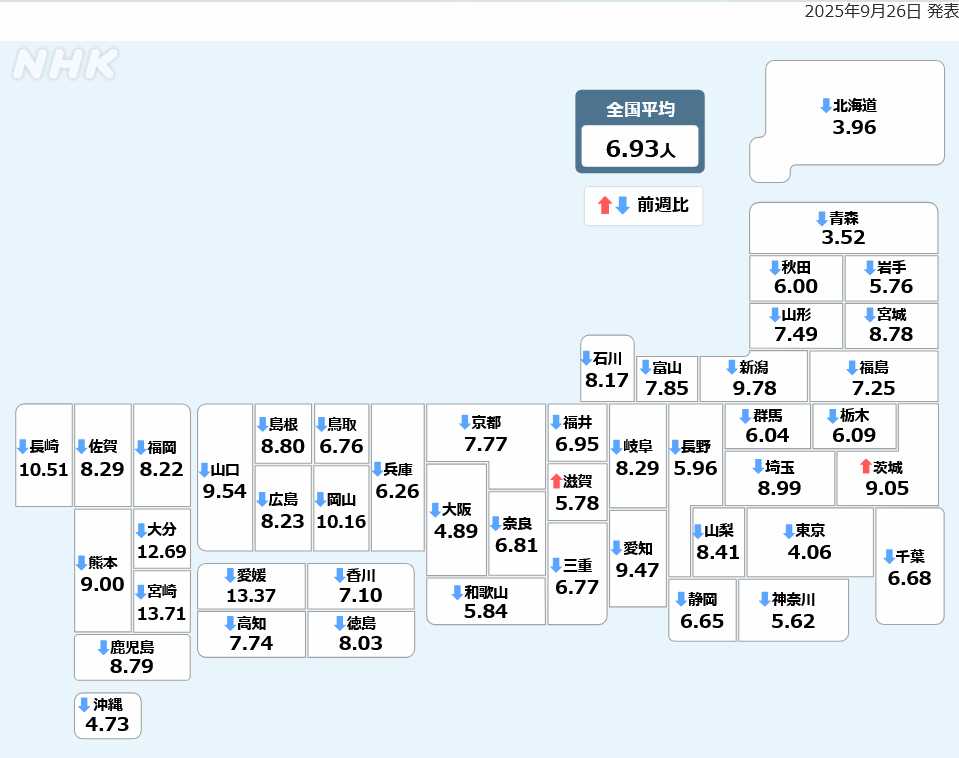Click the 千葉 tile showing 6.68

point(909,566)
